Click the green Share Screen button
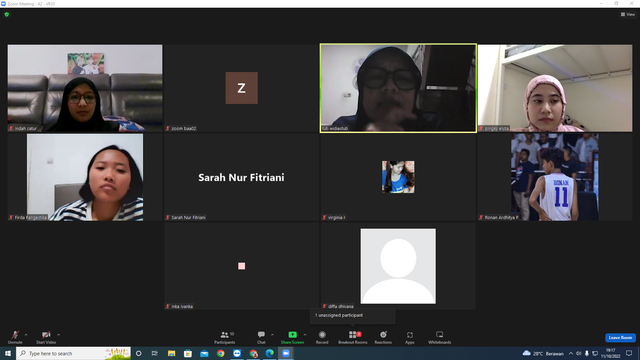Image resolution: width=640 pixels, height=360 pixels. click(292, 337)
